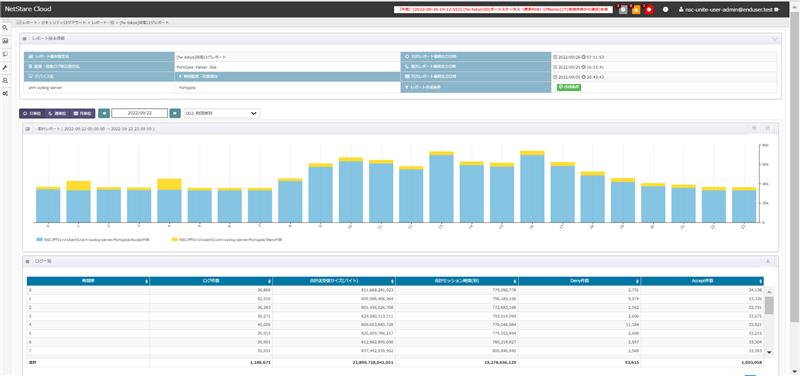This screenshot has width=800, height=376.
Task: Open the chat icon in left sidebar
Action: point(5,54)
